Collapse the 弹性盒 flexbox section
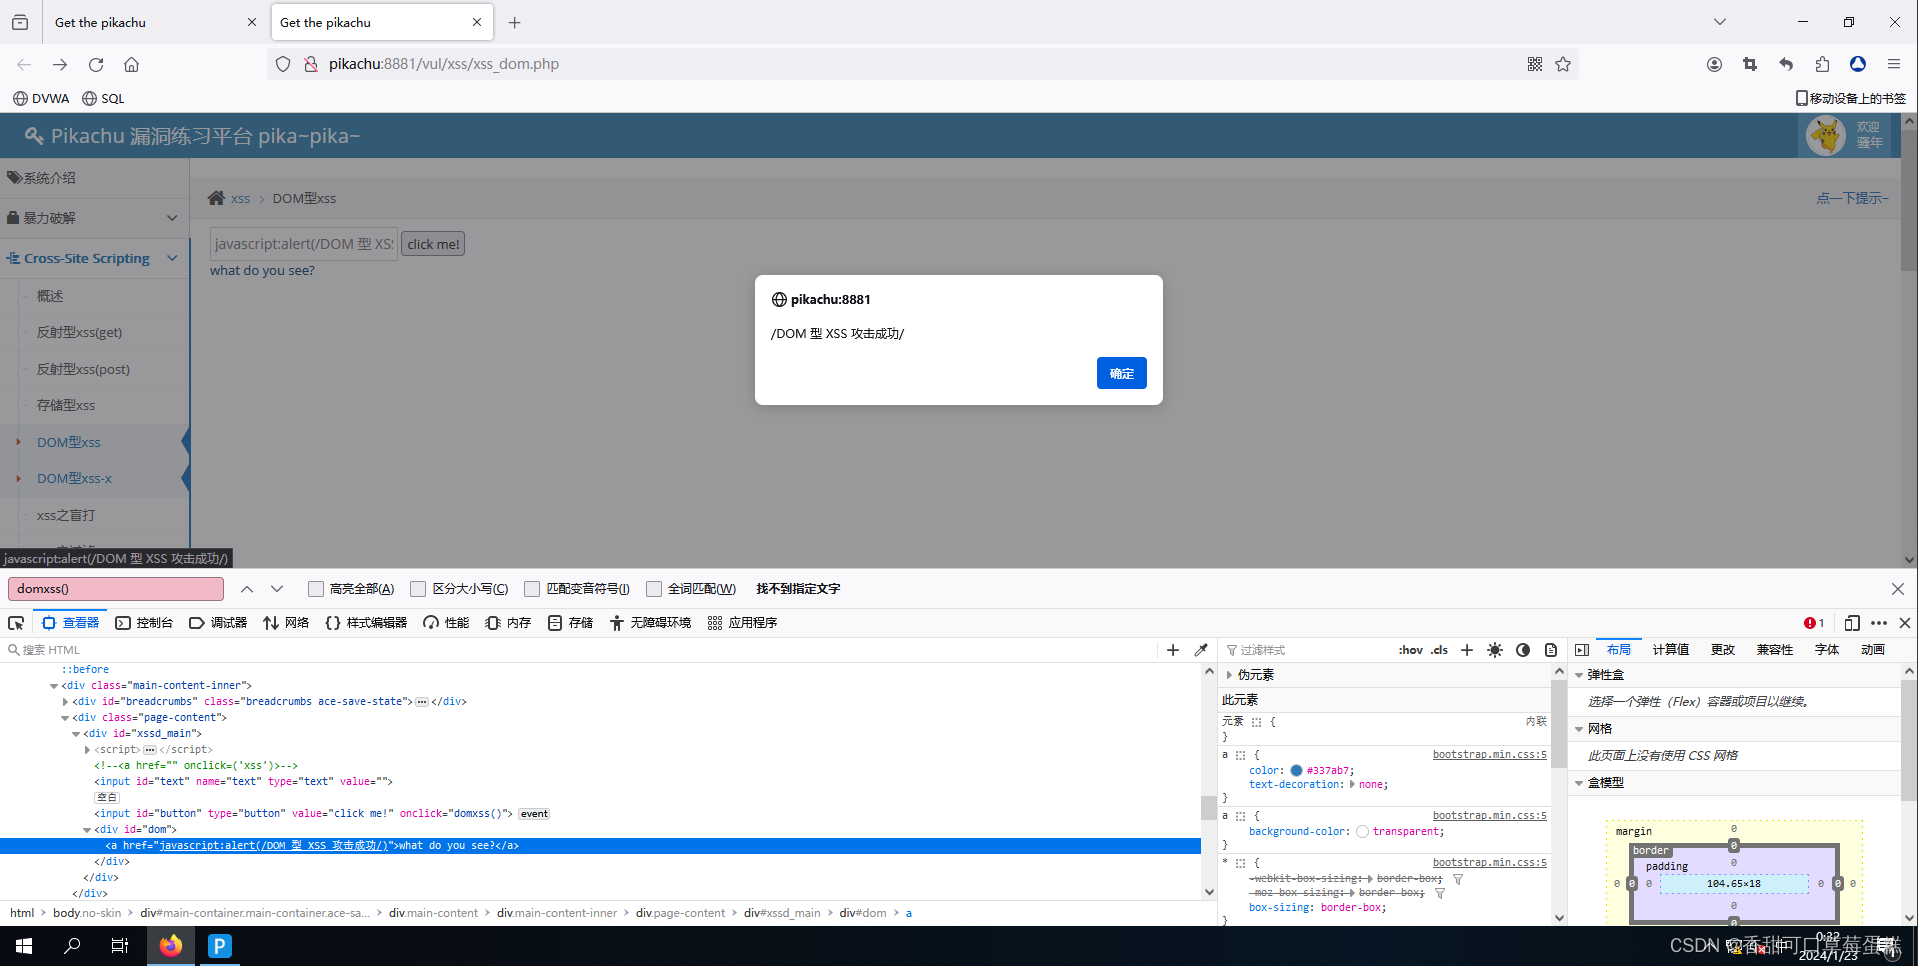Image resolution: width=1918 pixels, height=966 pixels. (1580, 675)
